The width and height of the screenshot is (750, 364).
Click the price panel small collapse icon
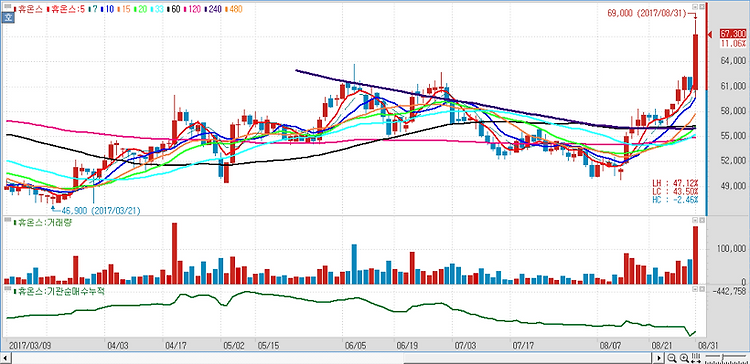pyautogui.click(x=695, y=7)
